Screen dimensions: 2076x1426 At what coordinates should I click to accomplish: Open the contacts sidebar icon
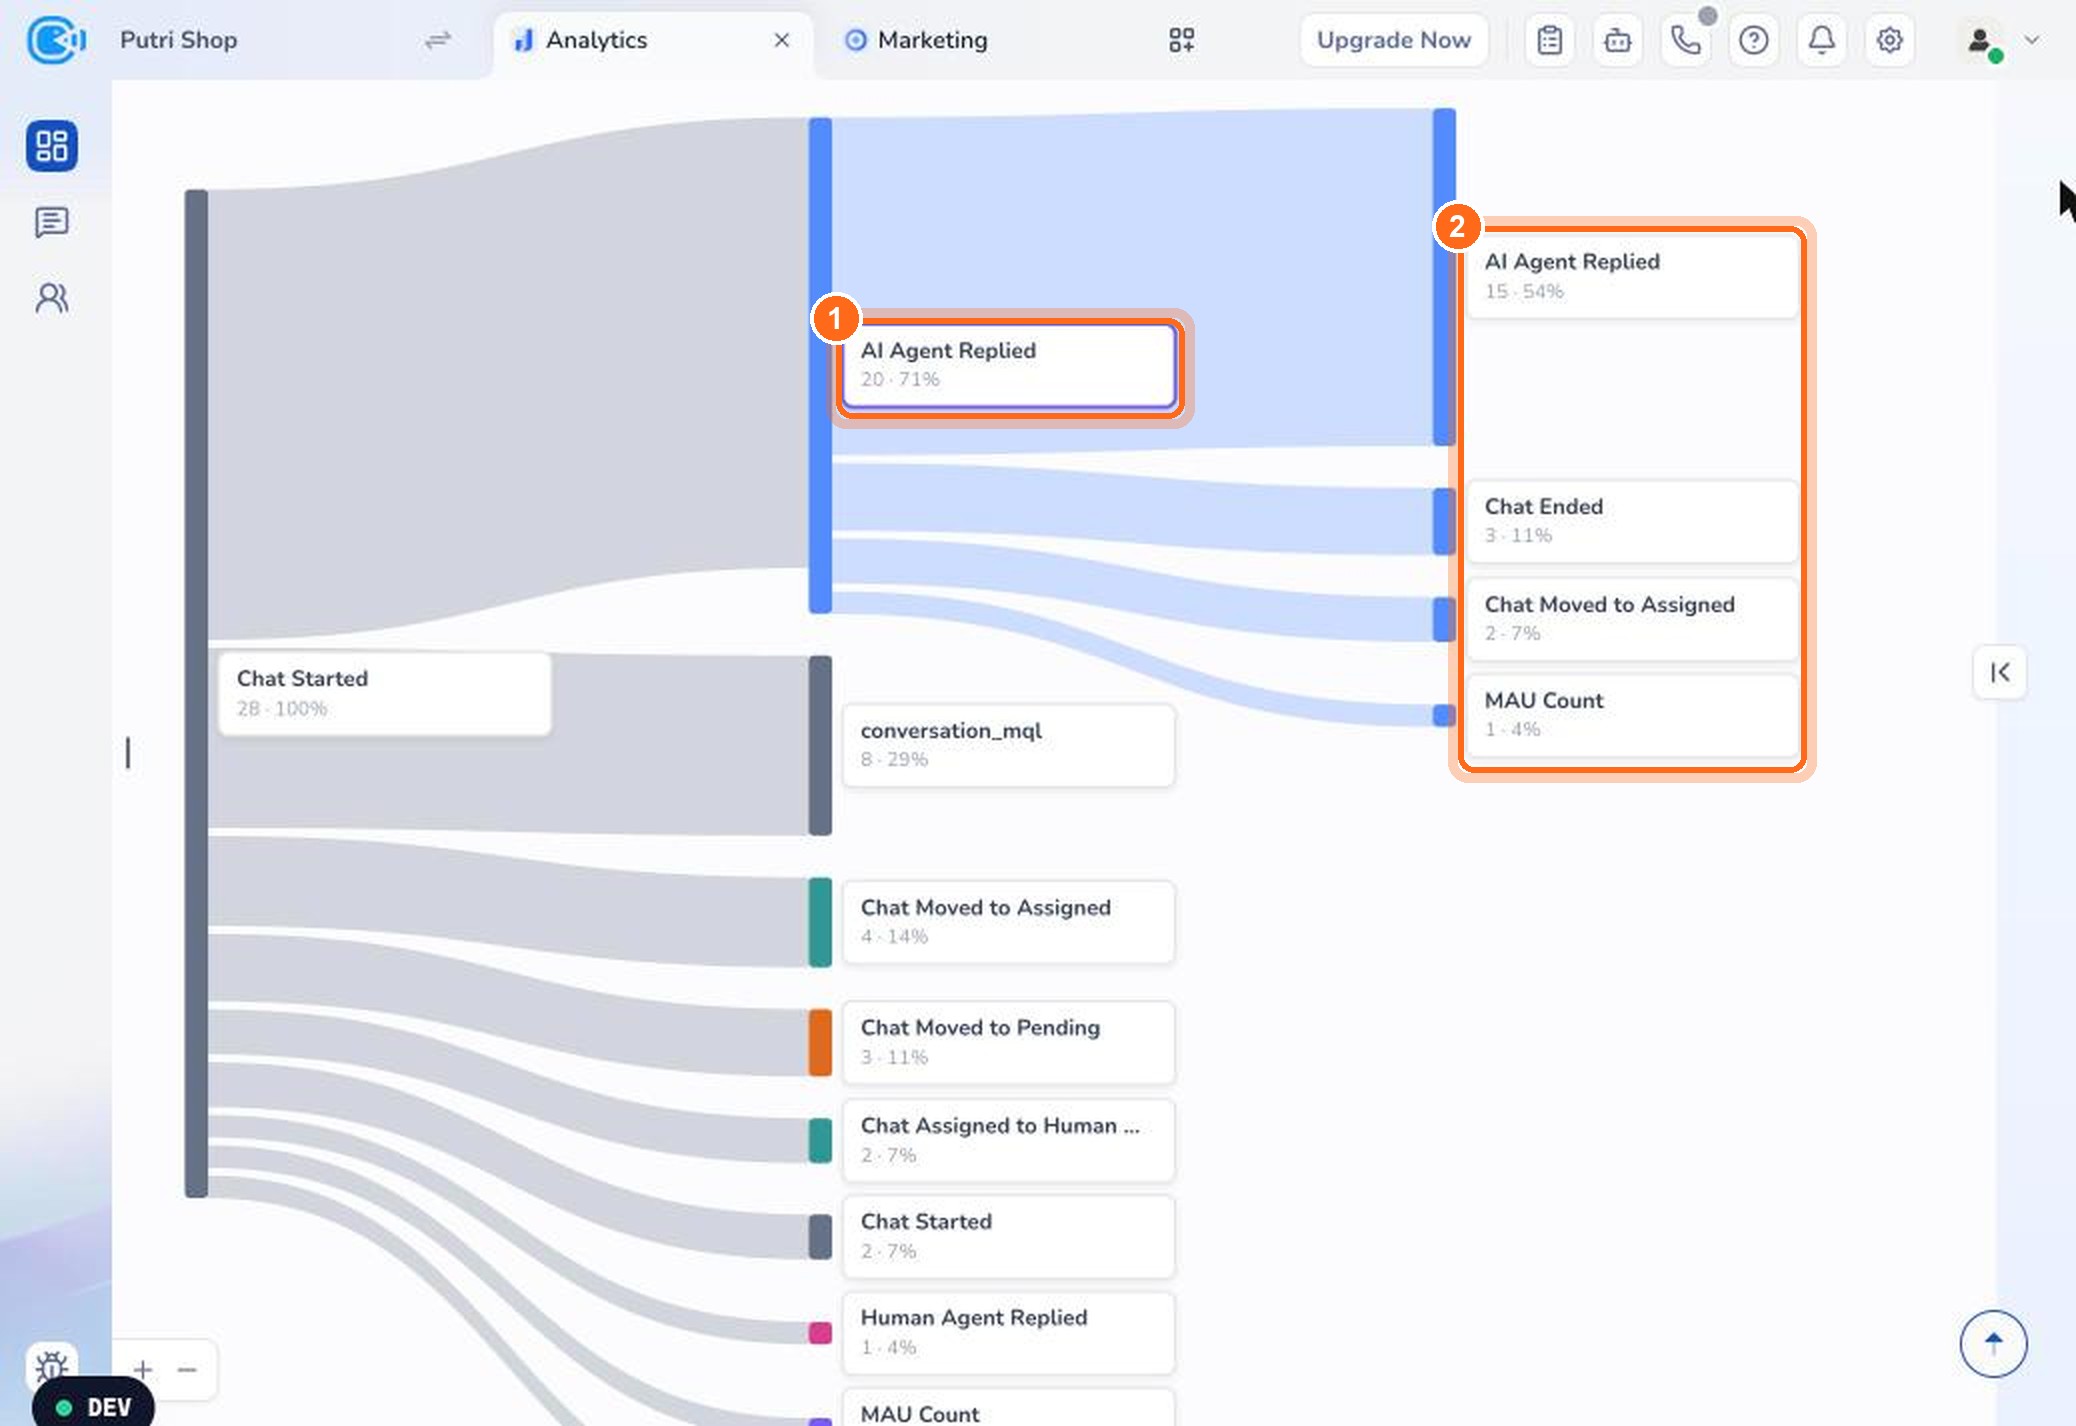point(52,298)
